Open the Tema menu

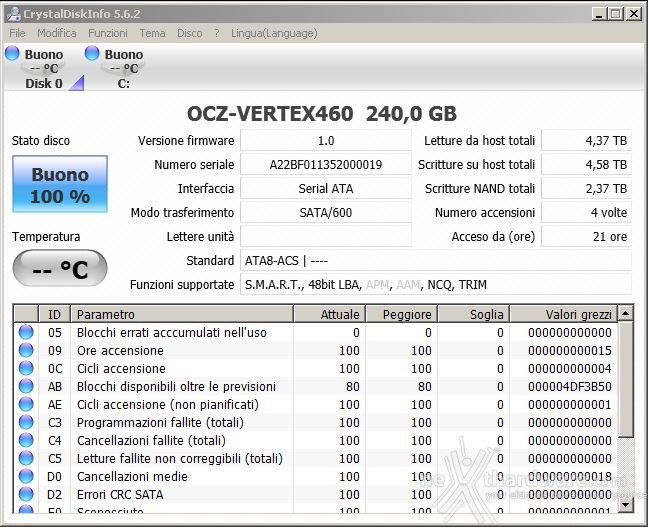tap(152, 33)
